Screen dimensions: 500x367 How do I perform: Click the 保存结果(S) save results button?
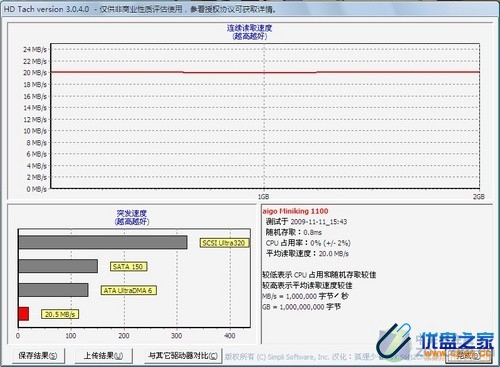[x=38, y=356]
